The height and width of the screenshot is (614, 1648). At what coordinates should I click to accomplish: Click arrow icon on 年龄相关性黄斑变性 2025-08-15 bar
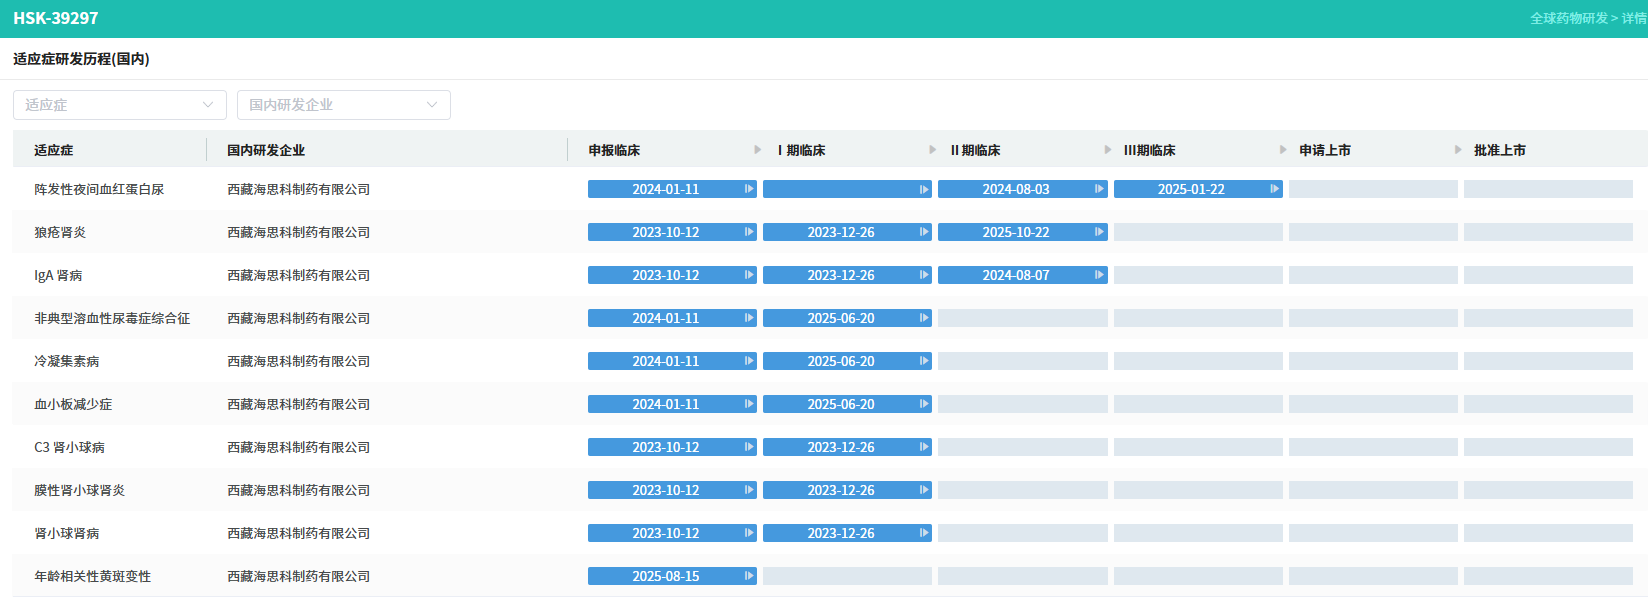749,576
